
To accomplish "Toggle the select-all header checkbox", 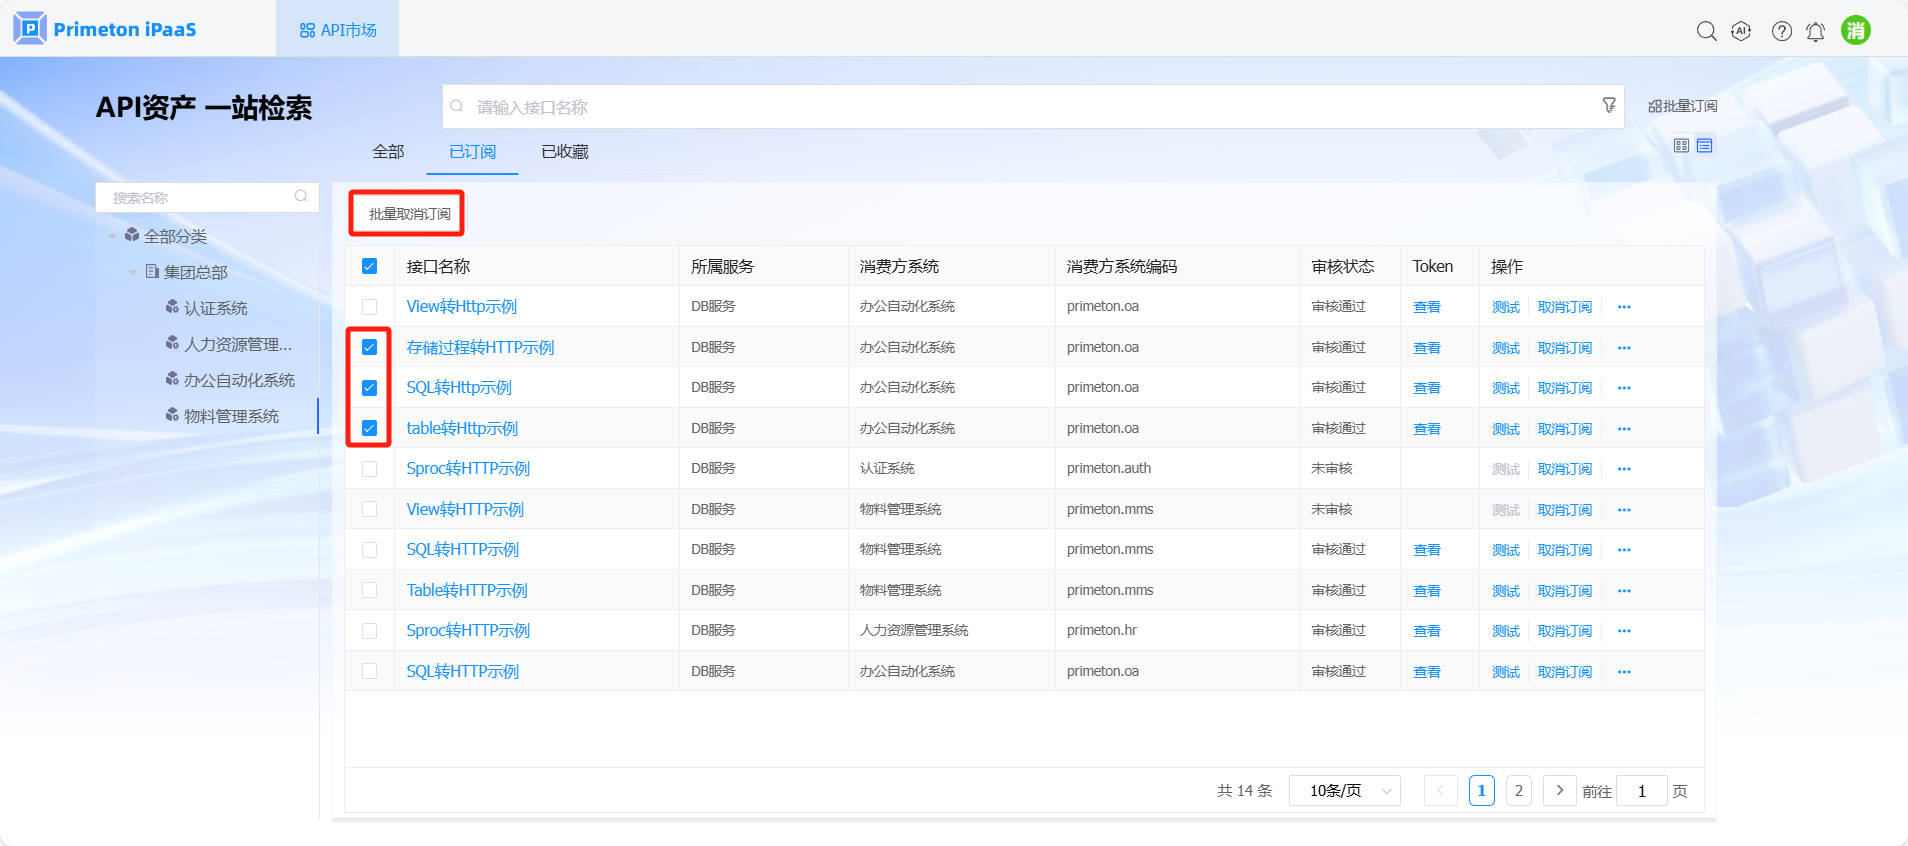I will tap(369, 266).
